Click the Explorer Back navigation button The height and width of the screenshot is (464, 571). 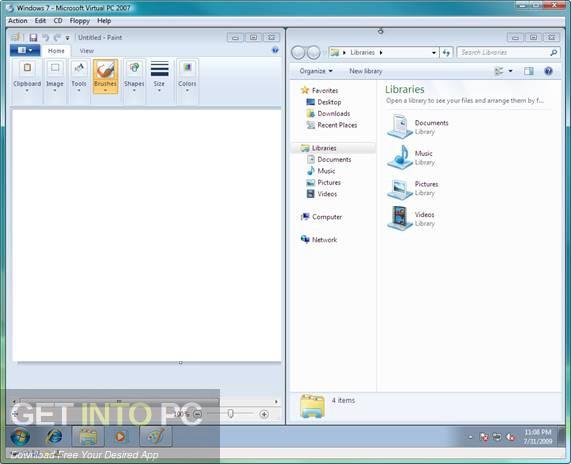coord(298,53)
